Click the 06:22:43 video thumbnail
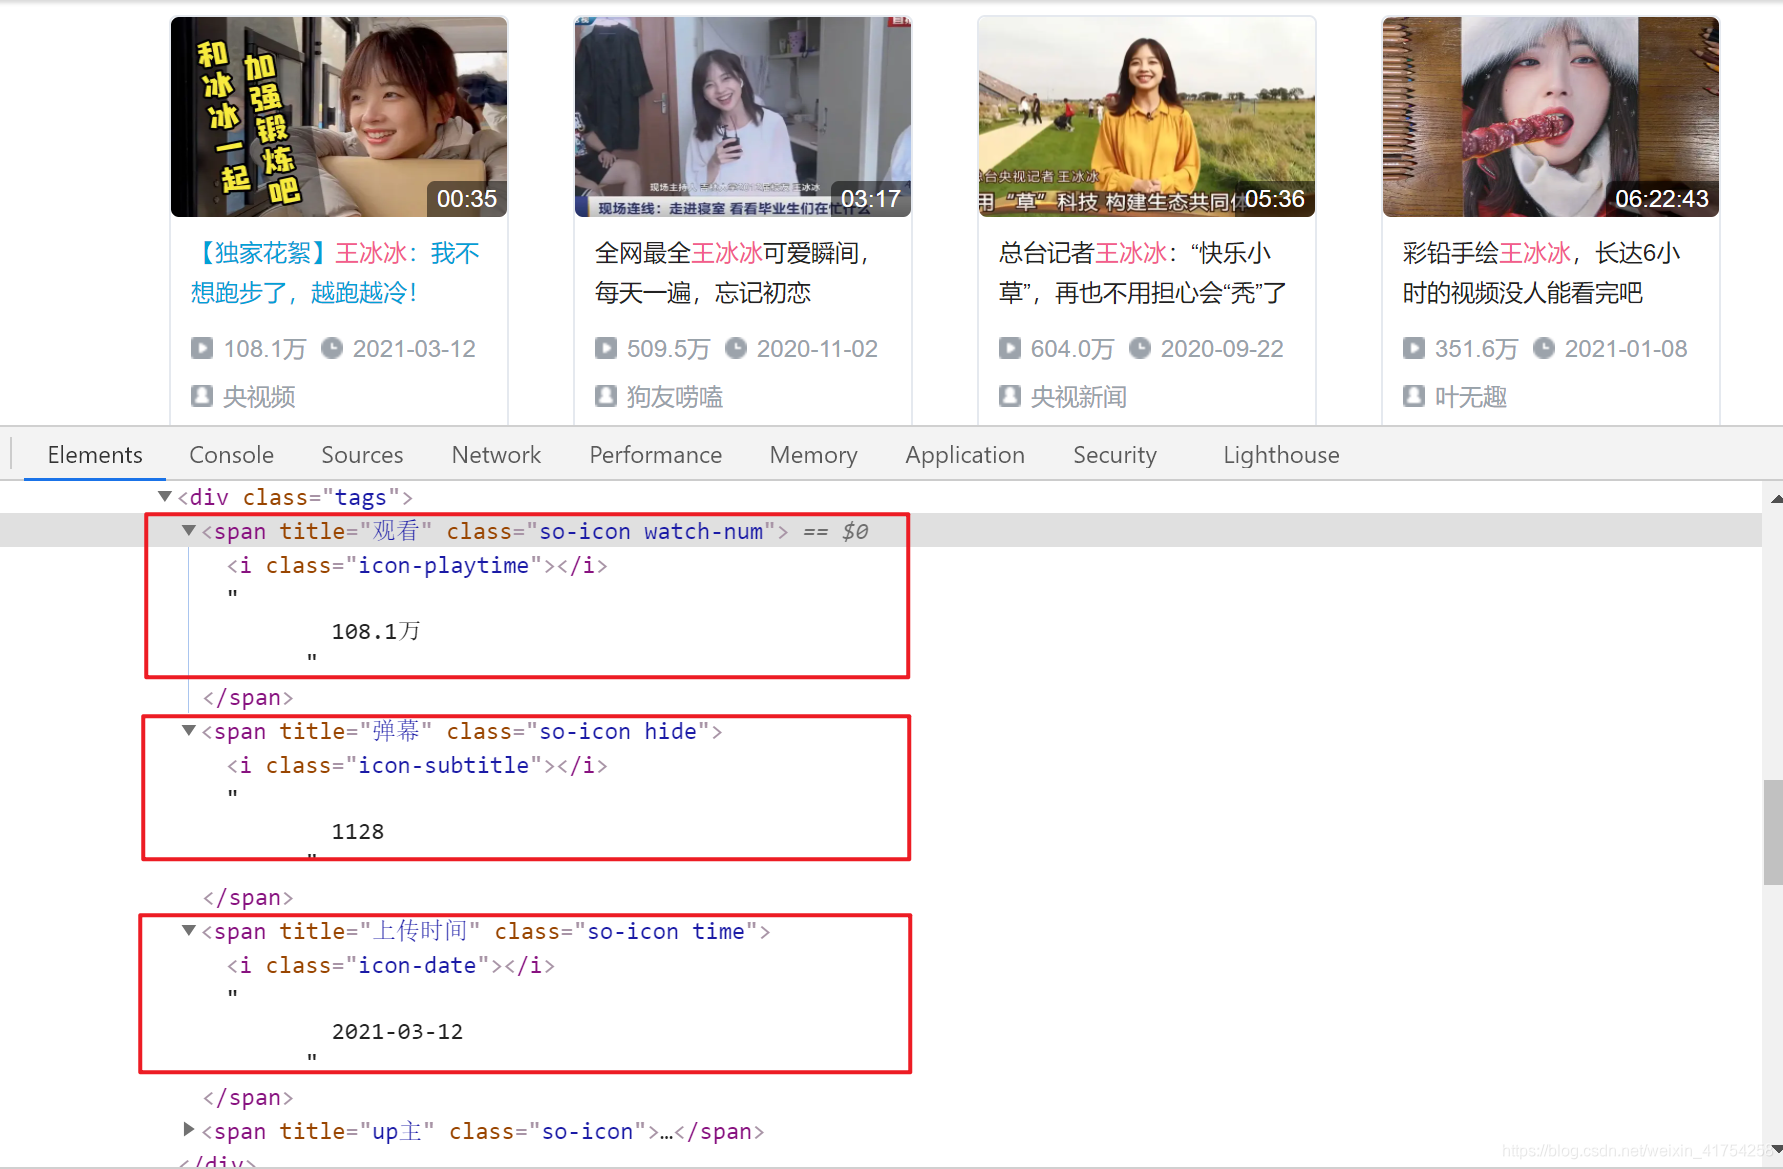The width and height of the screenshot is (1783, 1169). 1551,116
